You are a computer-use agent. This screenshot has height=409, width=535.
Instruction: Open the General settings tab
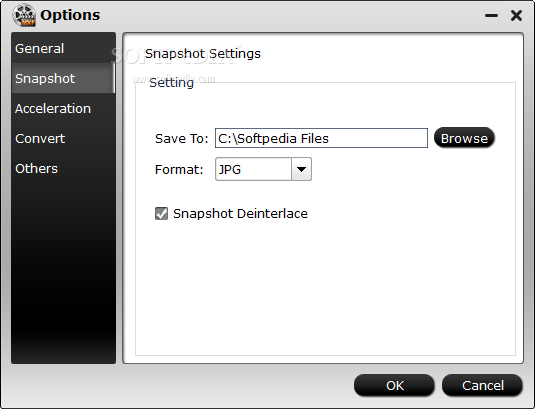[63, 48]
